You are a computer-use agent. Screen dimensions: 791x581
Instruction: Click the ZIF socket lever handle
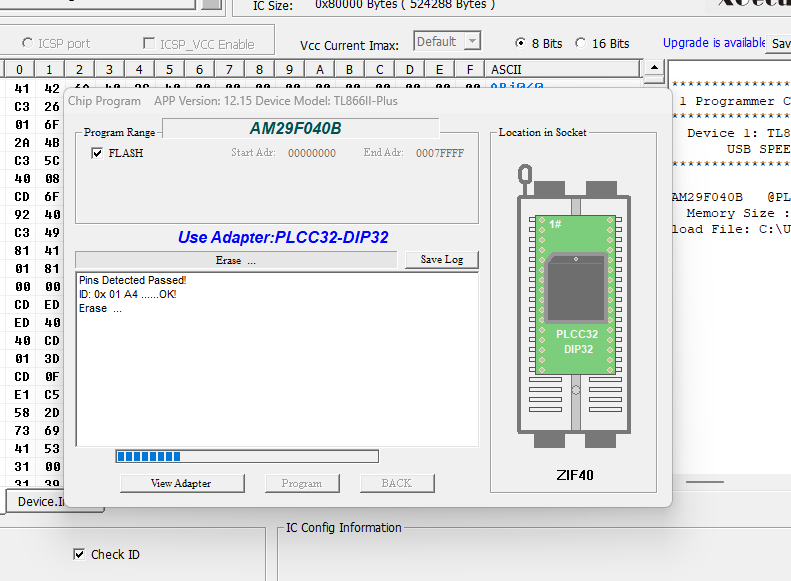click(x=521, y=178)
